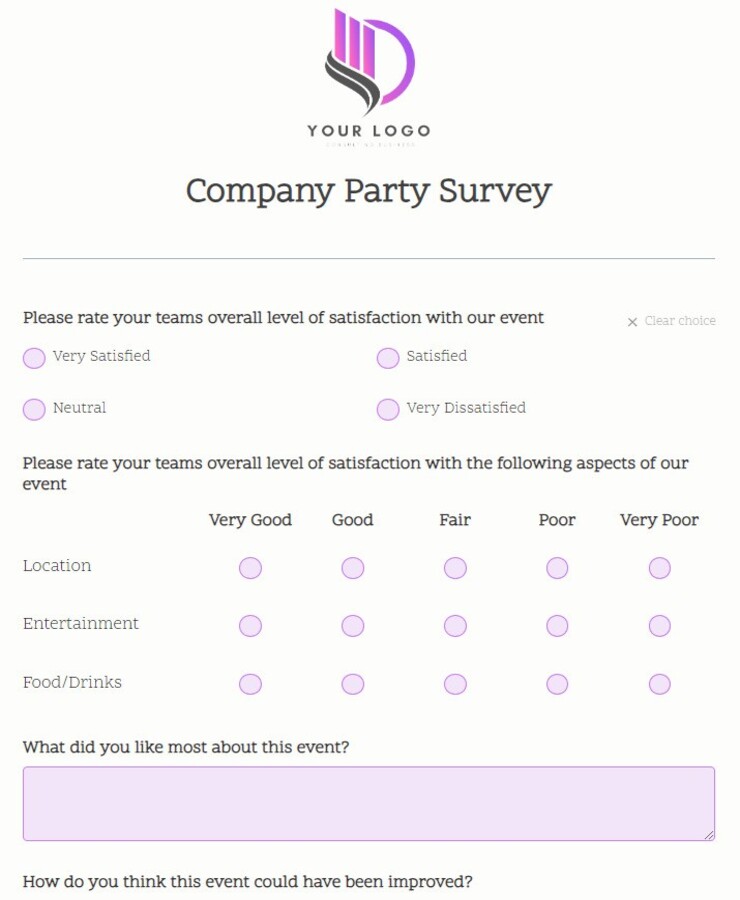Rate Entertainment as Good
740x900 pixels.
pyautogui.click(x=352, y=625)
